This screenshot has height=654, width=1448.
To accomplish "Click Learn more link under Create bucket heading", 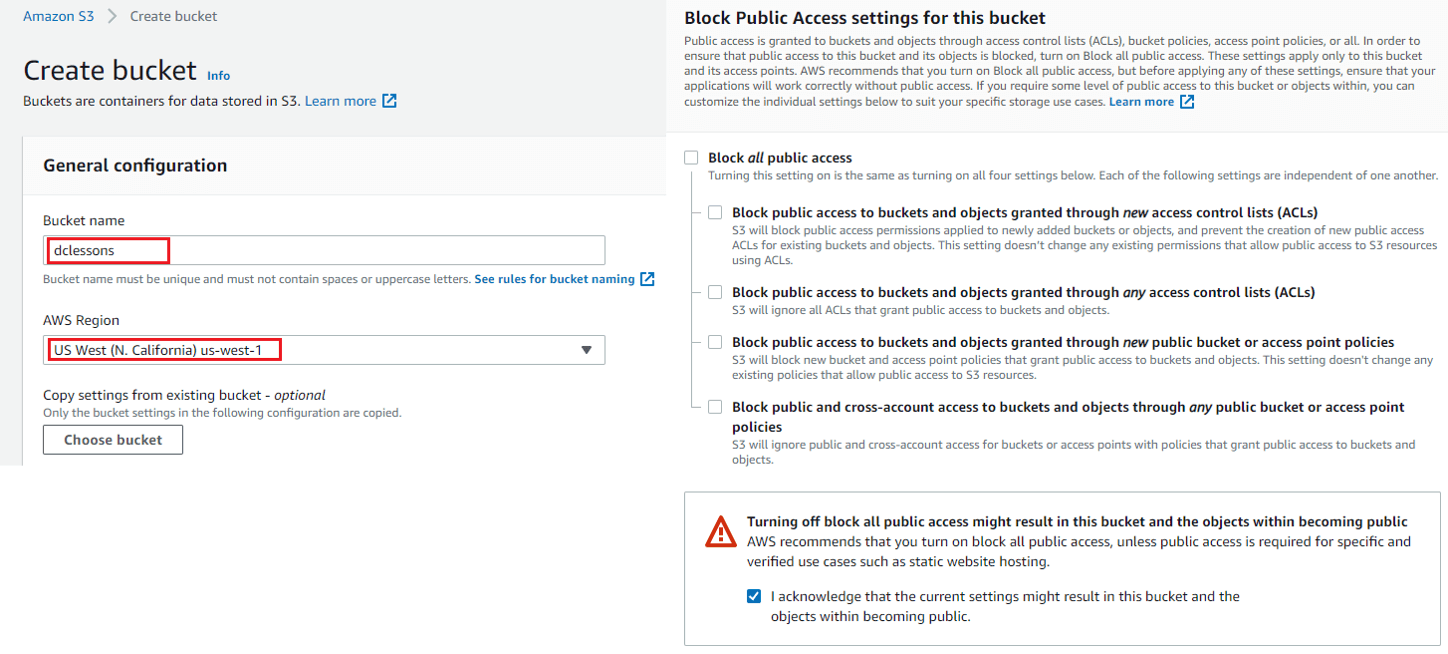I will [340, 101].
